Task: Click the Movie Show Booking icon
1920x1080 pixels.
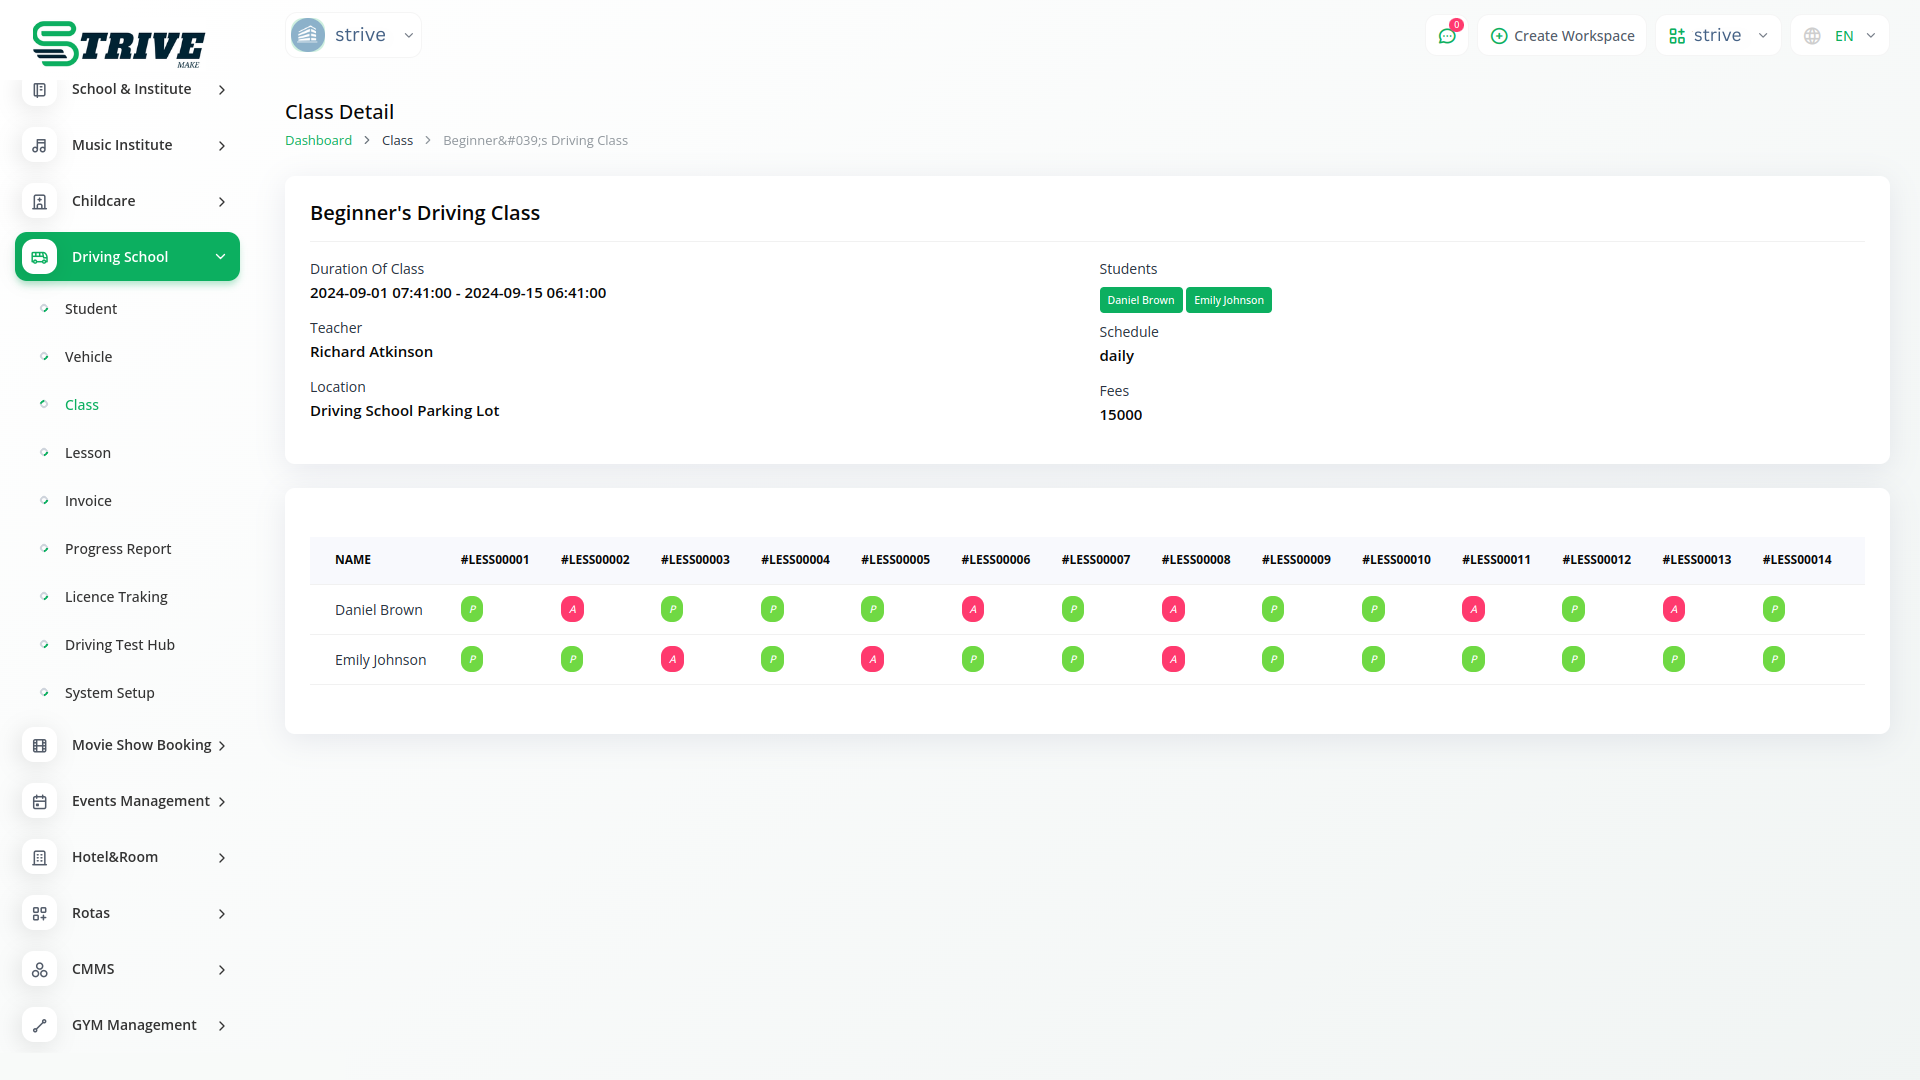Action: coord(40,745)
